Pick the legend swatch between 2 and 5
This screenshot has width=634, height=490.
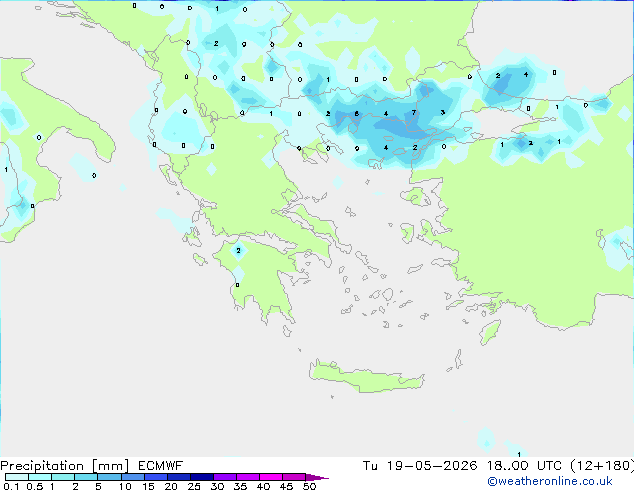pyautogui.click(x=86, y=477)
